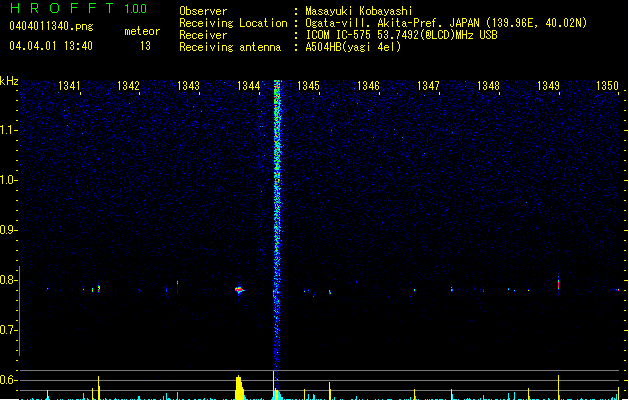Click the 0.7 kHz frequency tick label
The image size is (629, 400).
[x=8, y=330]
